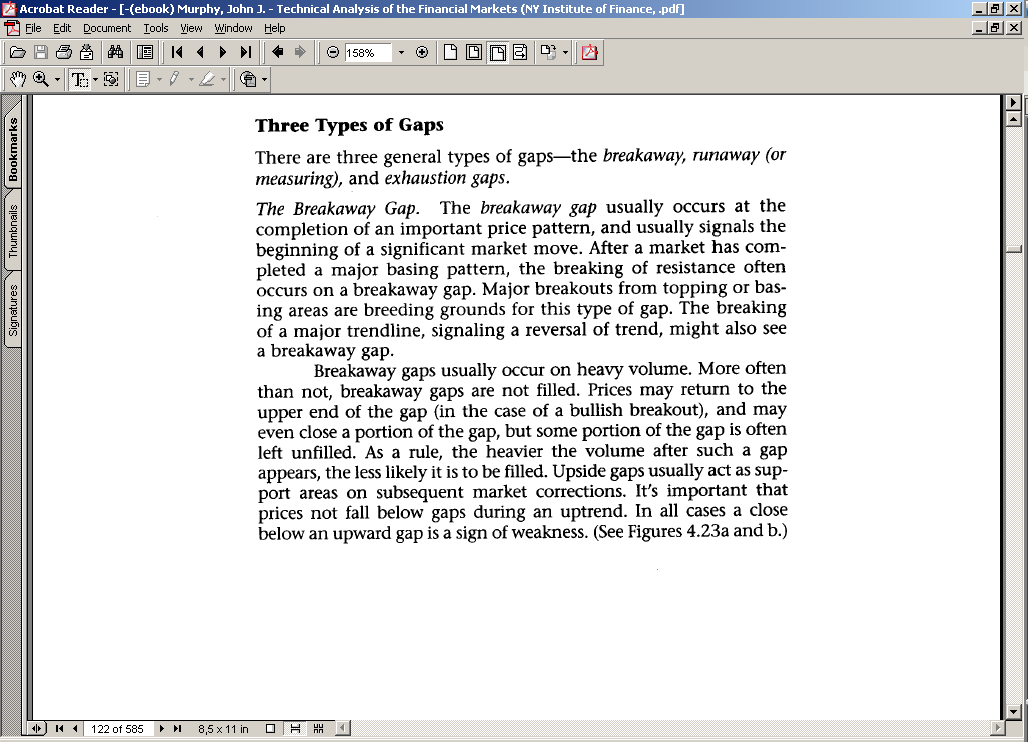
Task: Go to first page using top toolbar
Action: (176, 52)
